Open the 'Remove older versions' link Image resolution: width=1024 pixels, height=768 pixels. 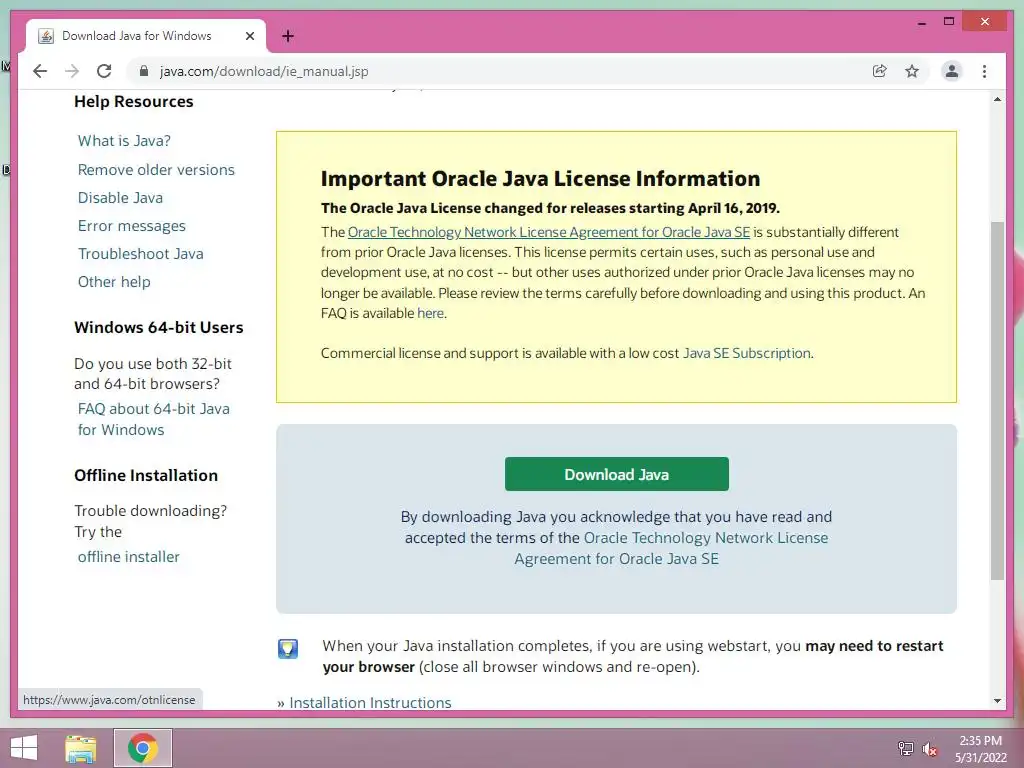(156, 170)
